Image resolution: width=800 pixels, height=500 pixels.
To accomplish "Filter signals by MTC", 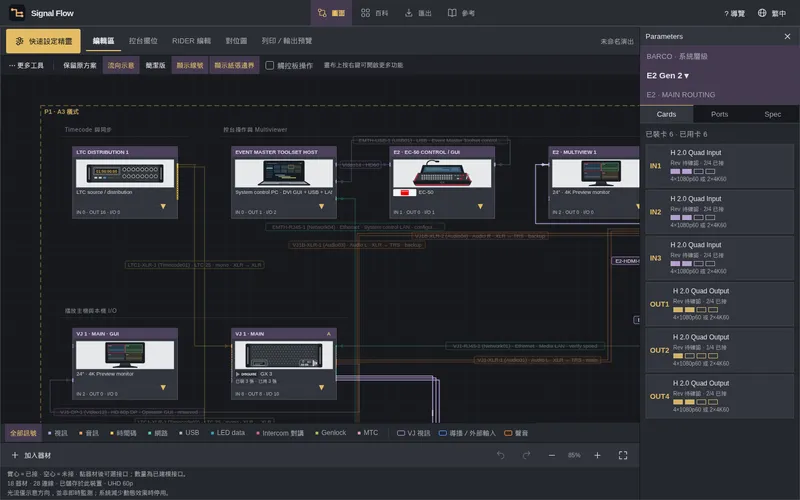I will click(368, 433).
